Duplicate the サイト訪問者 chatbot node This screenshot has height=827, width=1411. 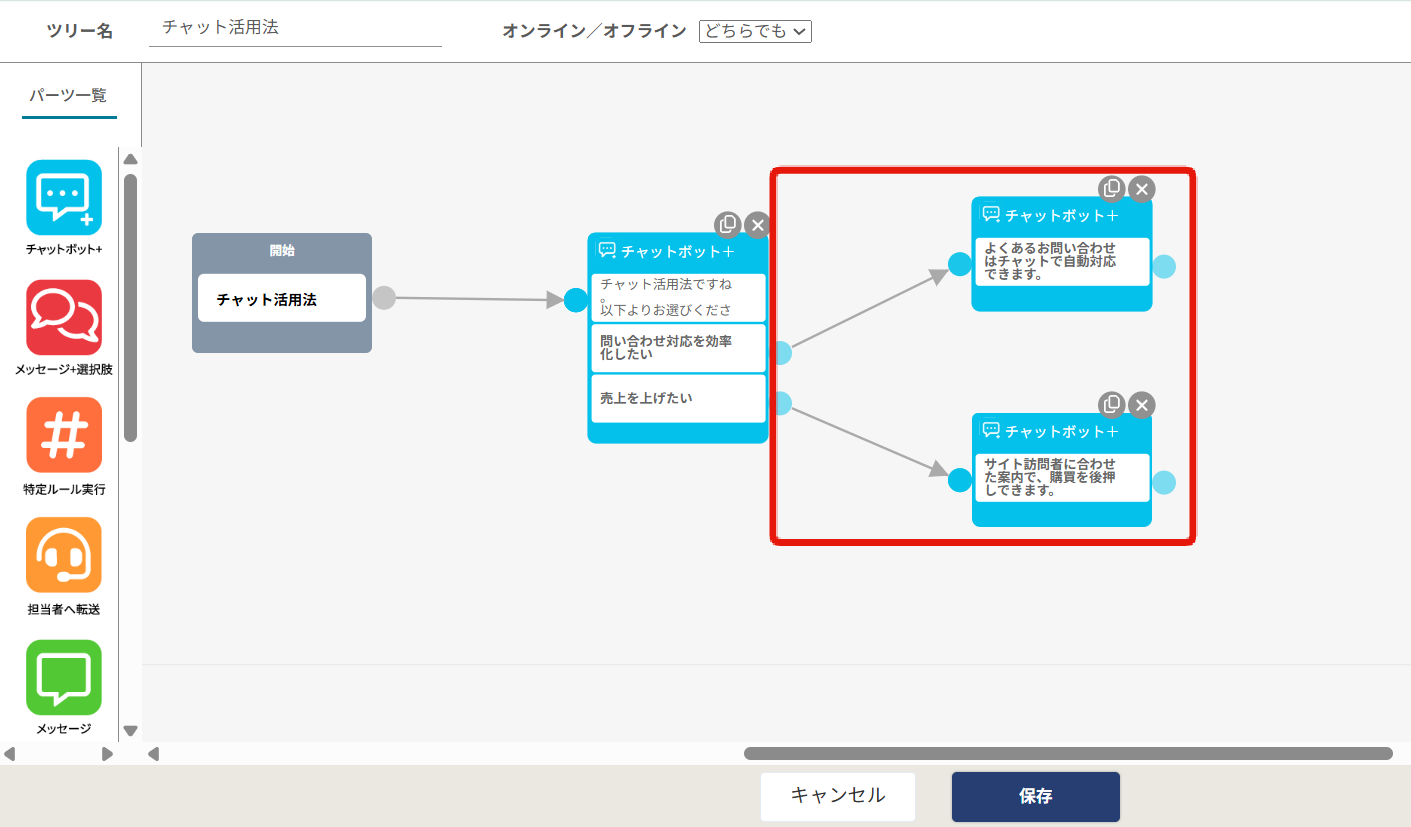point(1112,405)
